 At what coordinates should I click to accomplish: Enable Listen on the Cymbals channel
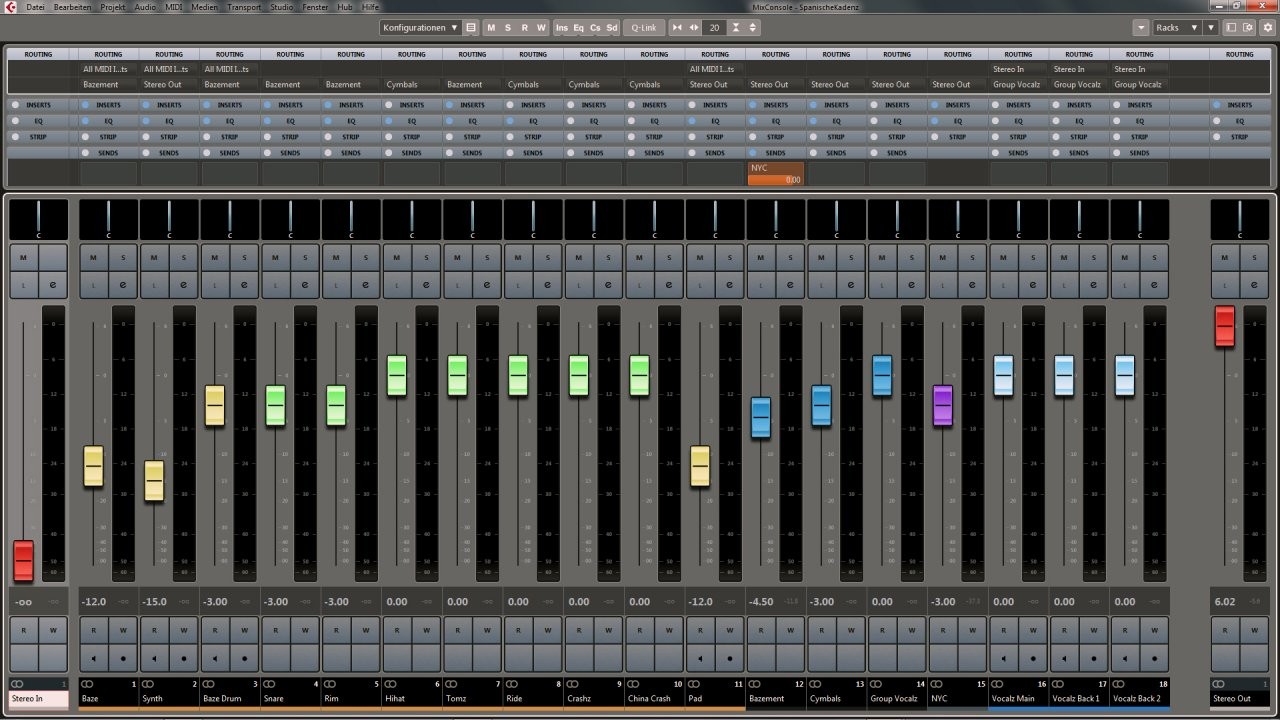tap(821, 286)
